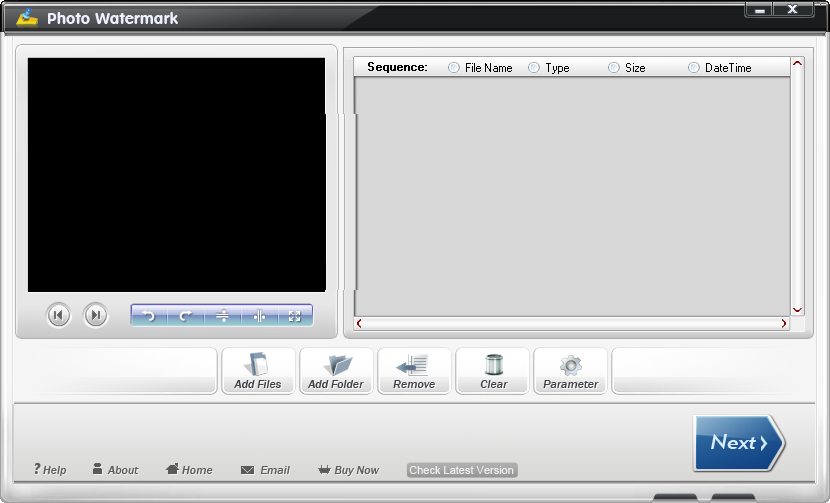This screenshot has height=503, width=830.
Task: Select the Type sequence radio button
Action: pos(534,68)
